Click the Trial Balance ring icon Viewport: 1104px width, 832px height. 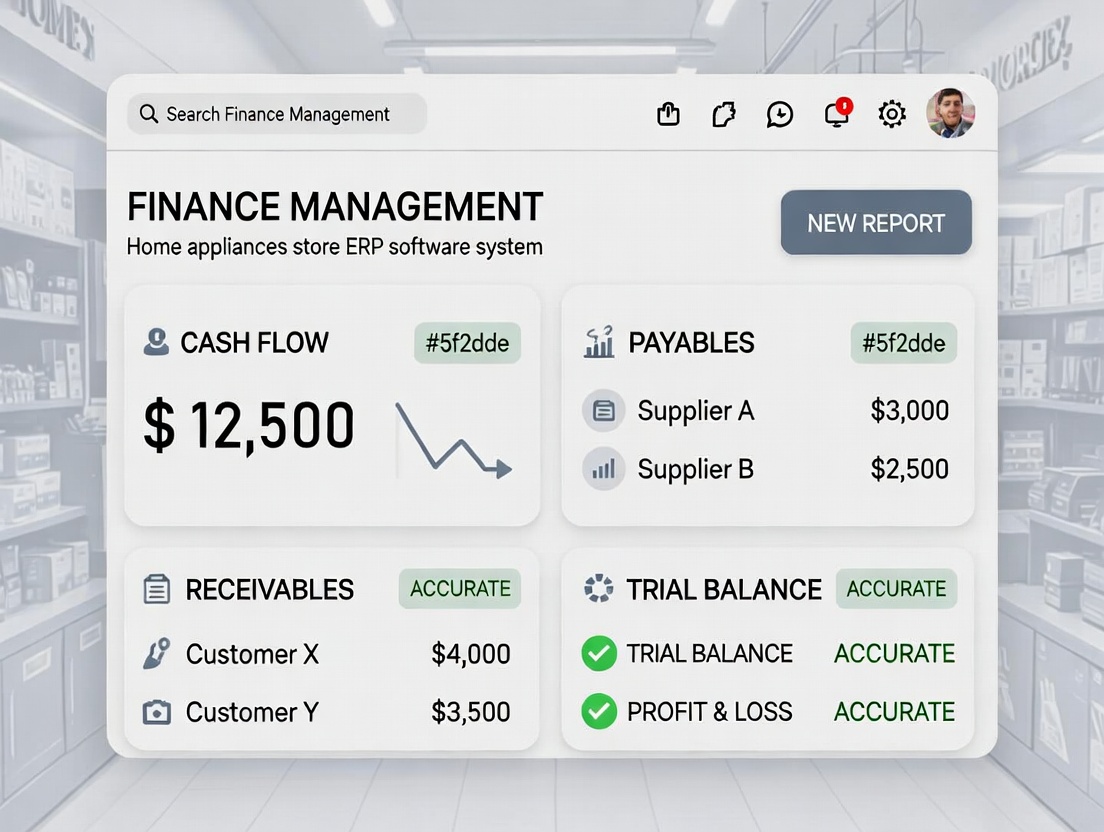coord(598,589)
